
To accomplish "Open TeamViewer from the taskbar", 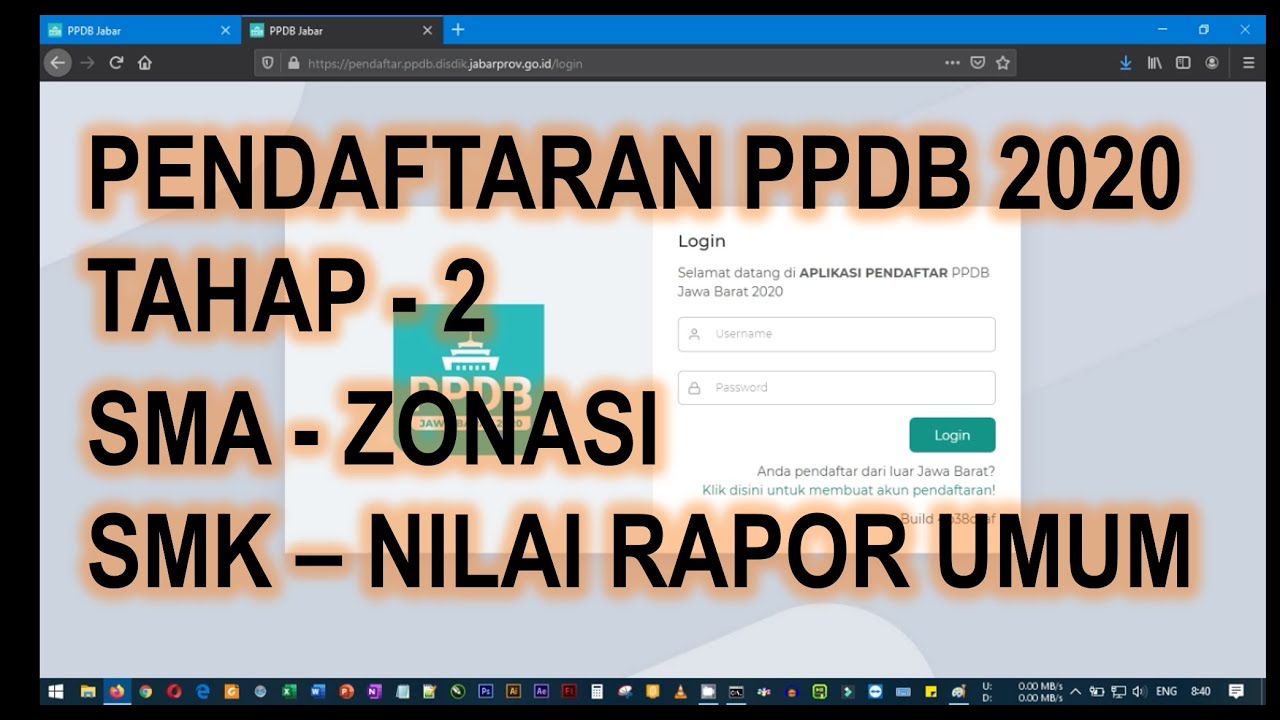I will pos(875,691).
